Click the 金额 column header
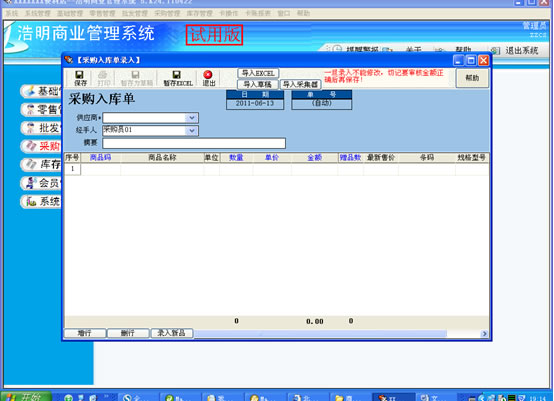 click(314, 158)
